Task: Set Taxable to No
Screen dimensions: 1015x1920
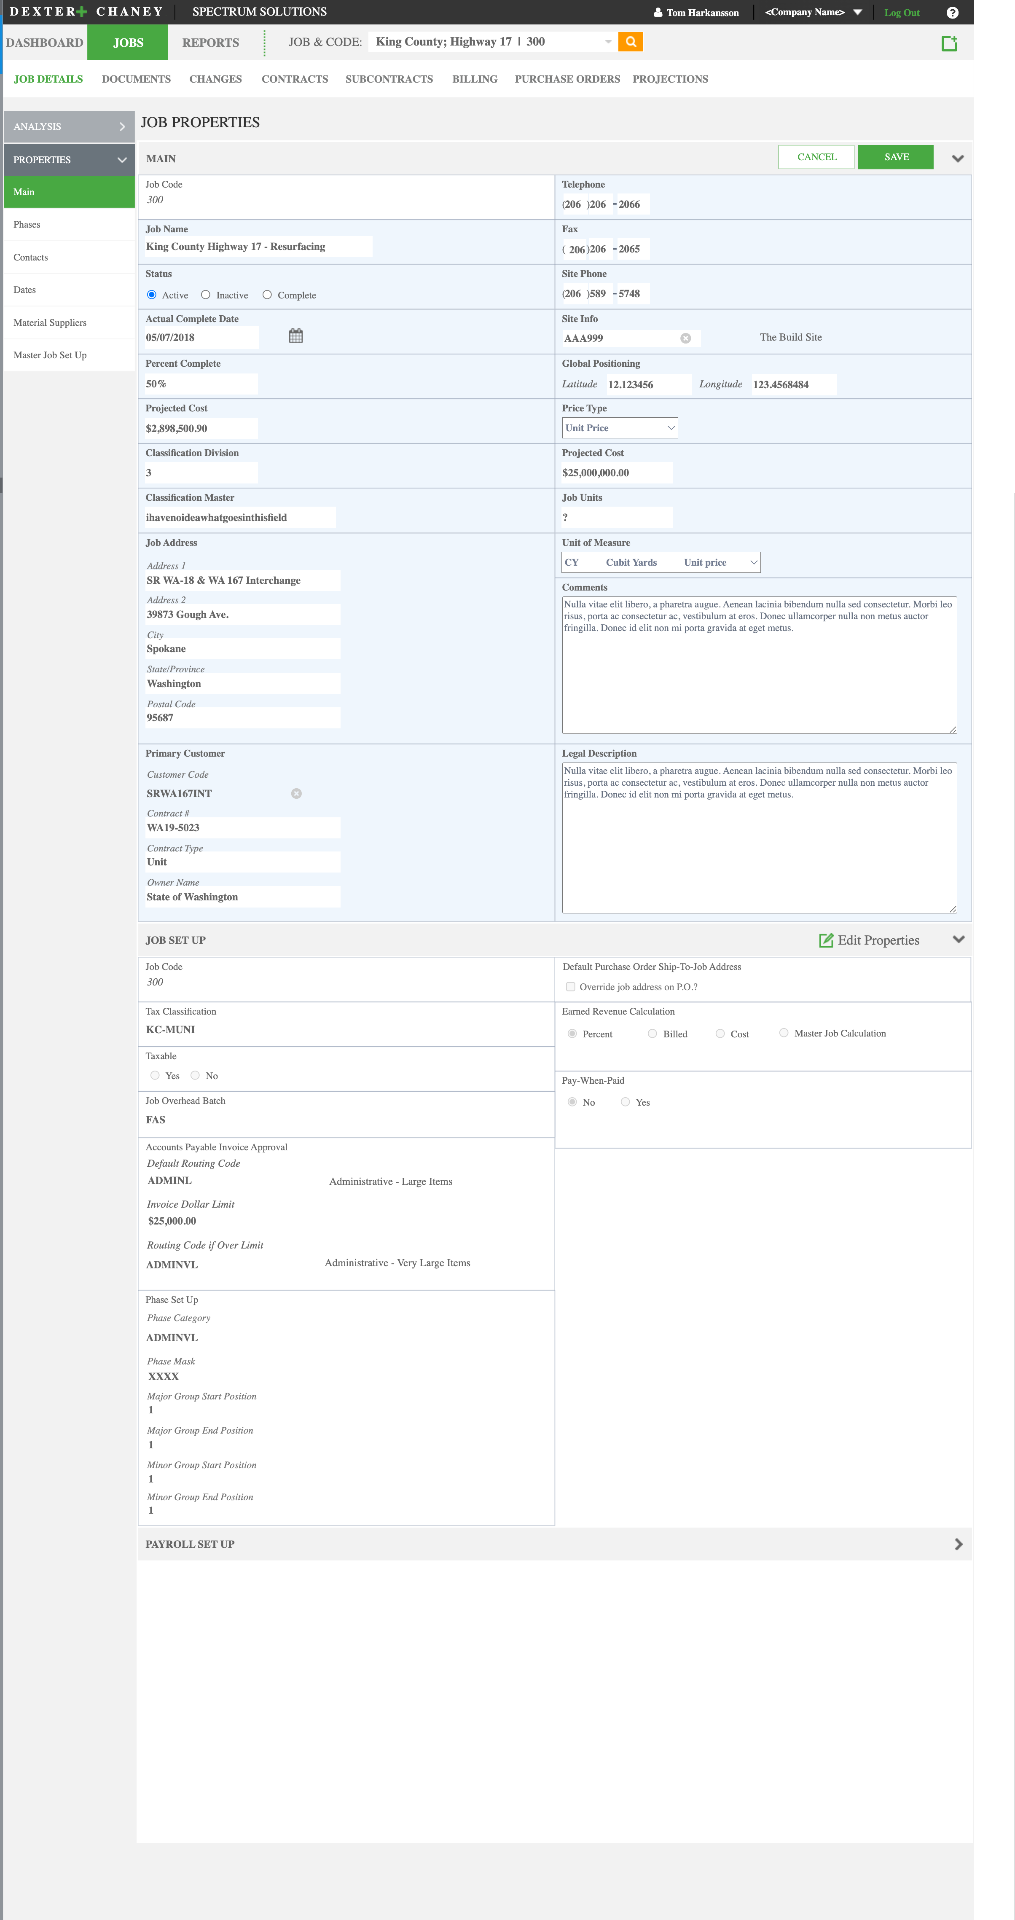Action: (x=195, y=1075)
